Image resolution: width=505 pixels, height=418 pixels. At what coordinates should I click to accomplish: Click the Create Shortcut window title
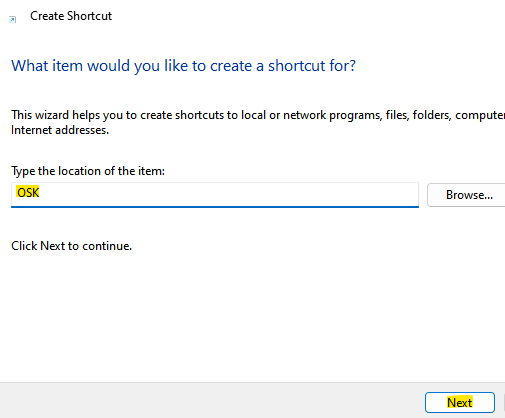coord(71,16)
